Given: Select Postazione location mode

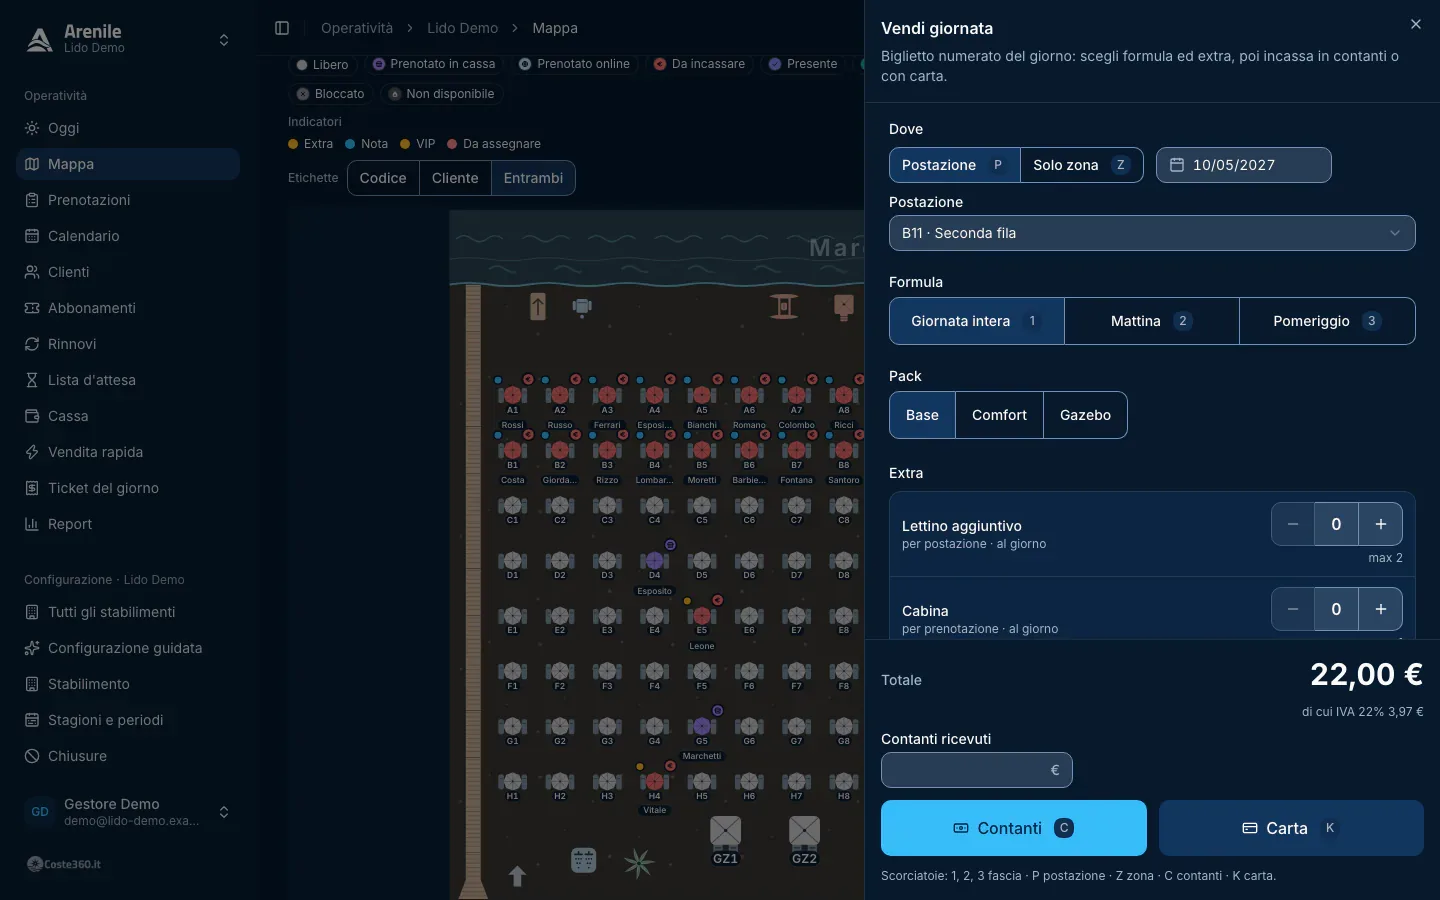Looking at the screenshot, I should 954,165.
